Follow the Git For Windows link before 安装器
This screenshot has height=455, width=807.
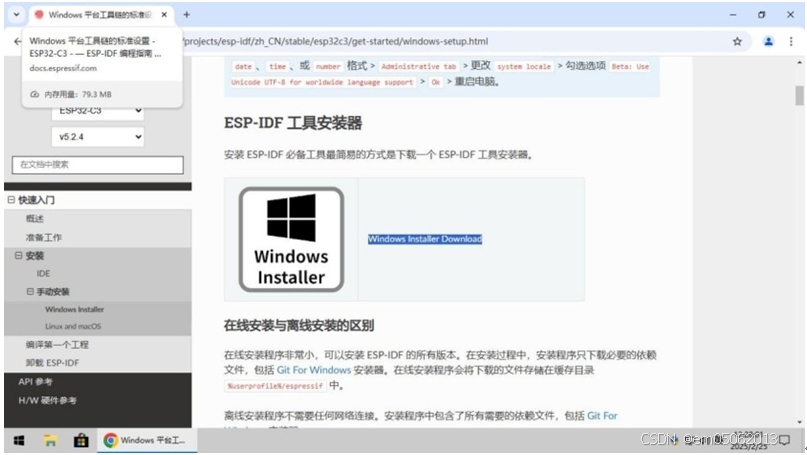pos(314,370)
